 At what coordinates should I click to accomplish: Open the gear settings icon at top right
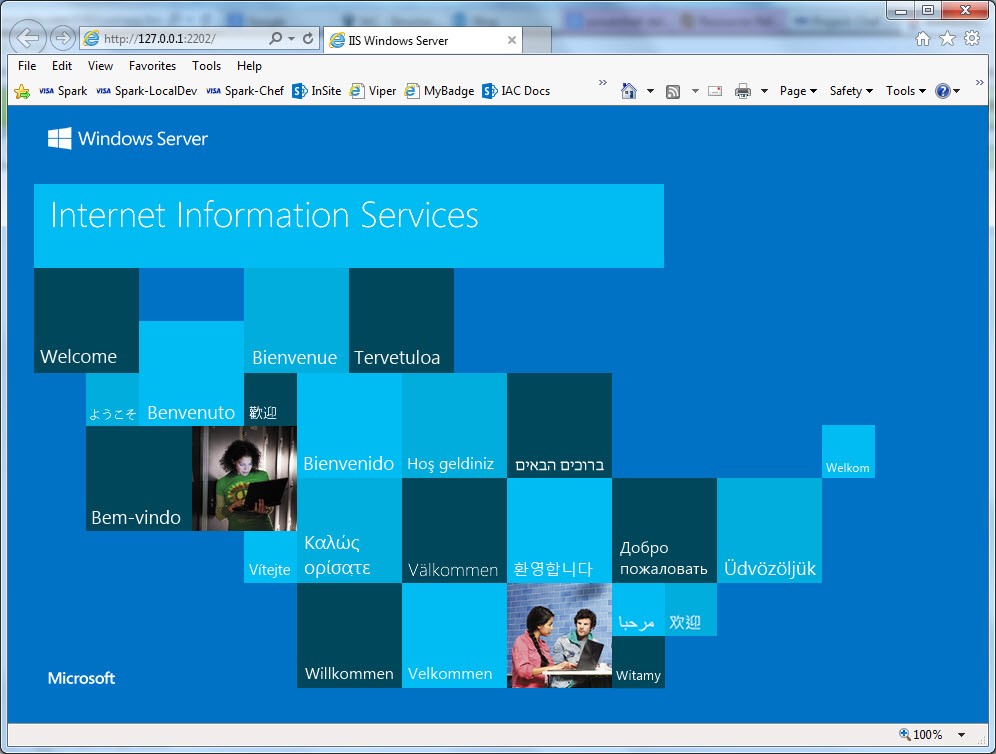point(971,39)
